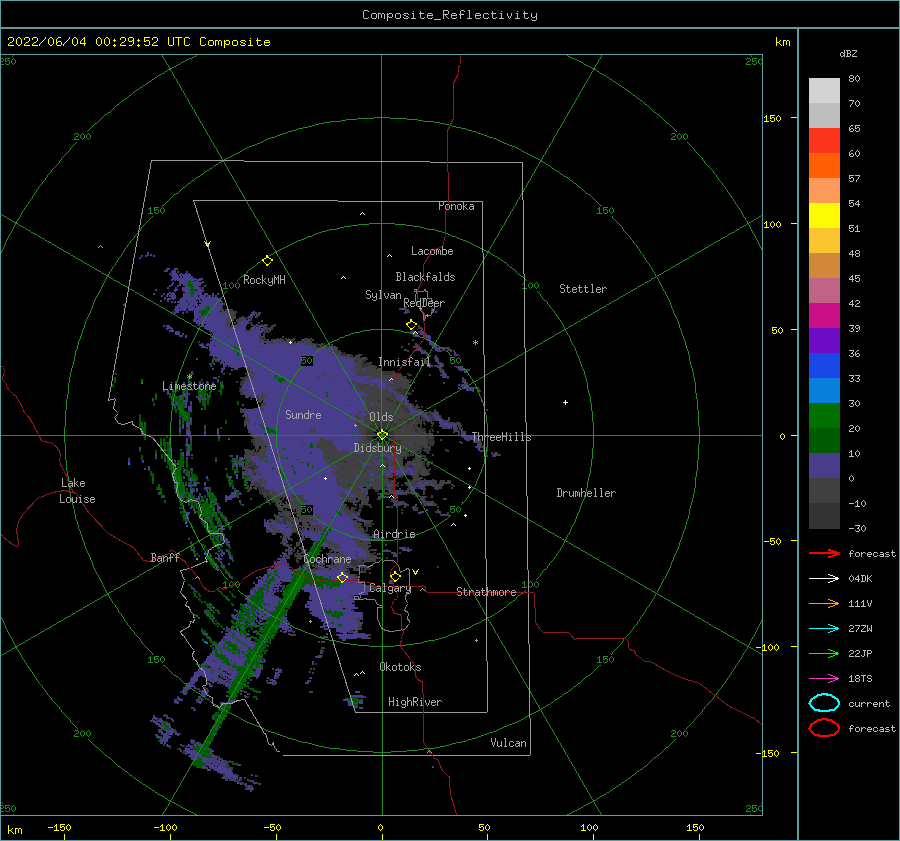Click the 2022/06/04 UTC timestamp text
This screenshot has height=841, width=900.
138,42
